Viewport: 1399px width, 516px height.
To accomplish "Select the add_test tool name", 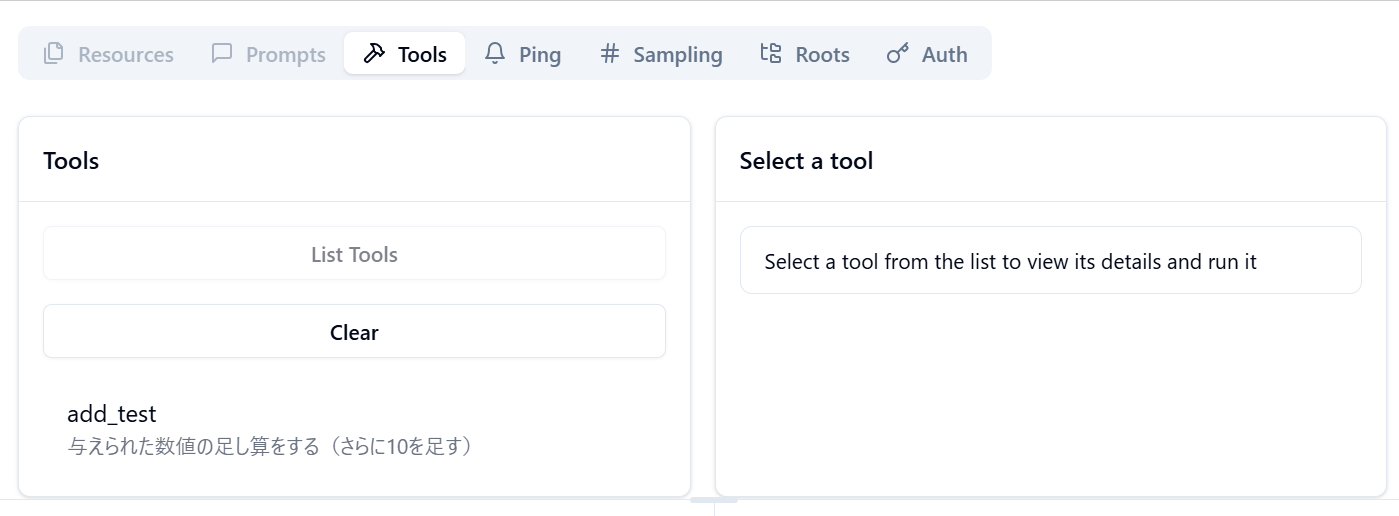I will pos(112,414).
